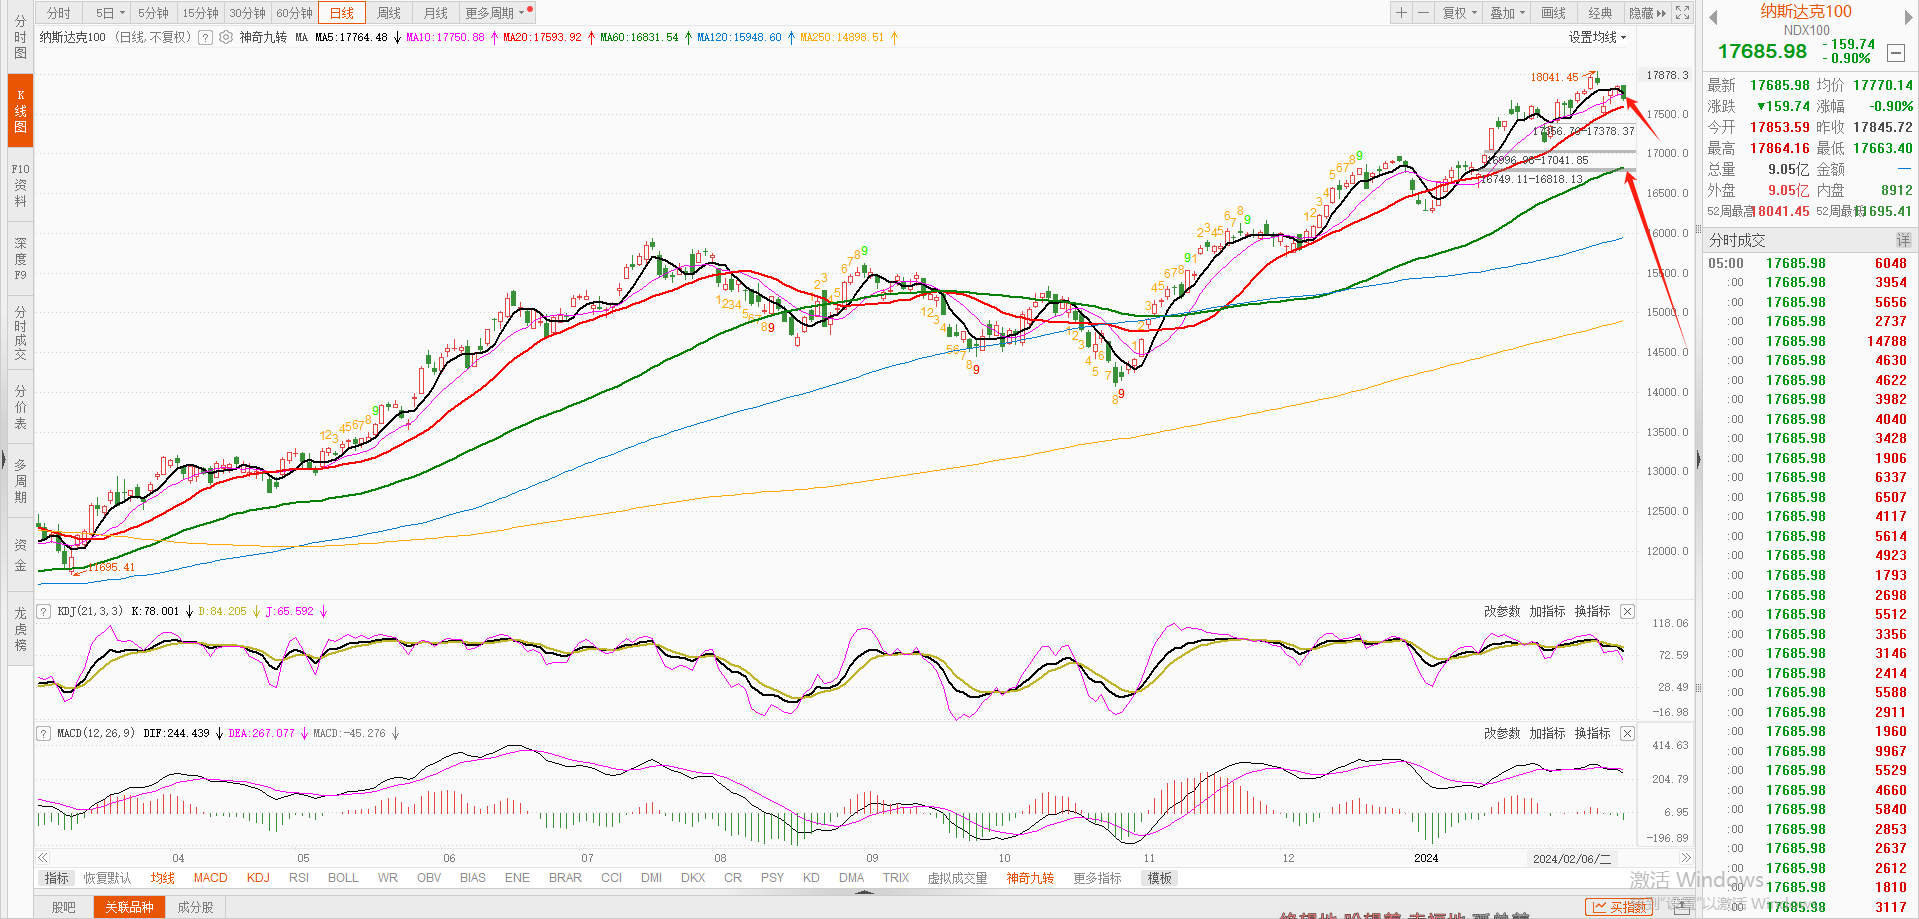1919x919 pixels.
Task: Close the KDJ indicator panel
Action: click(1627, 611)
